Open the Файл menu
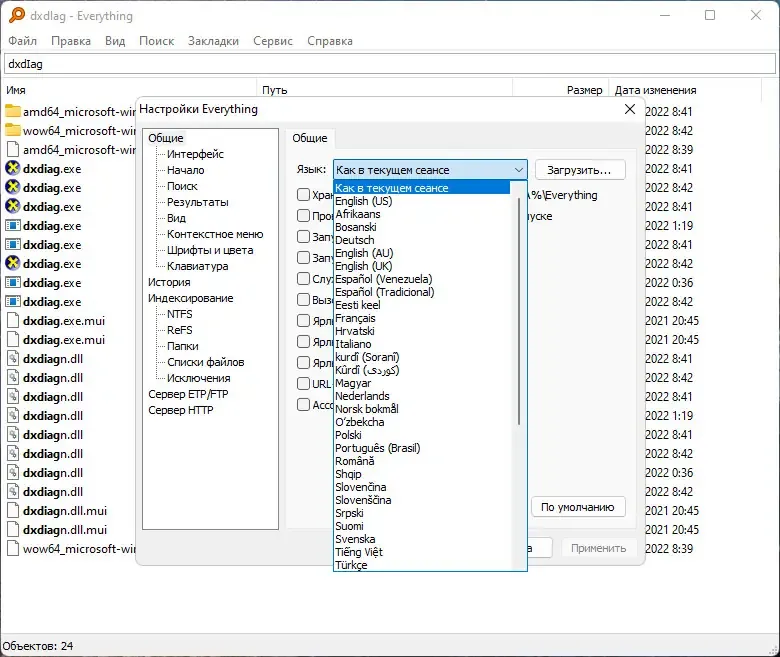 [22, 41]
